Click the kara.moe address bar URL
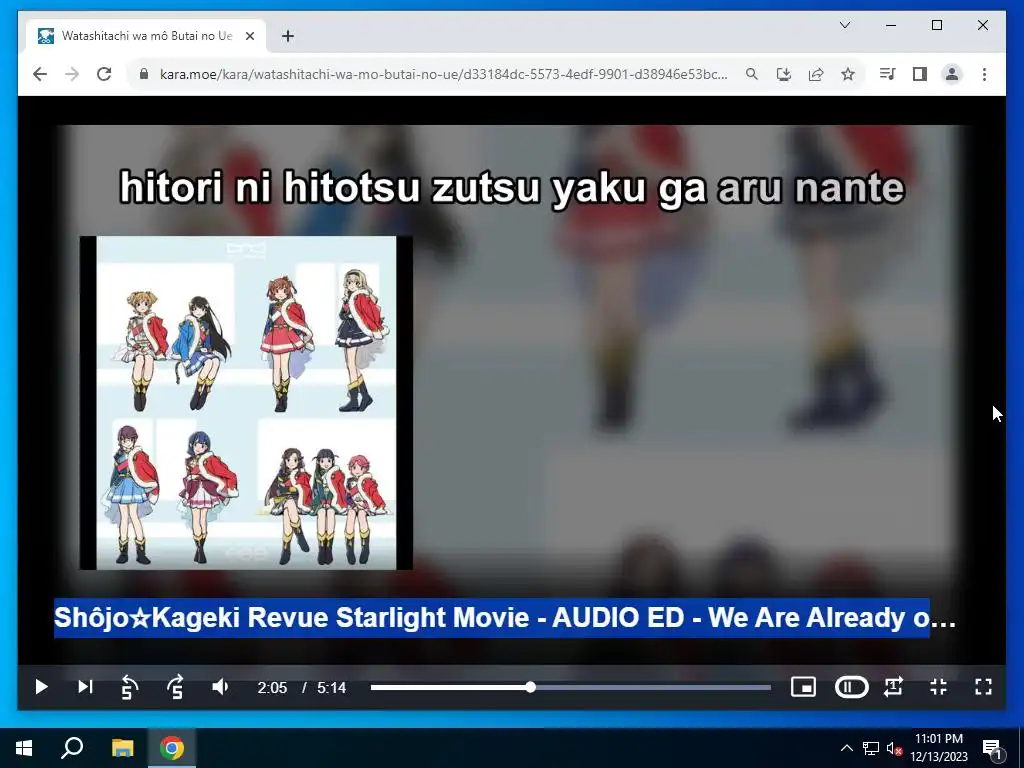The width and height of the screenshot is (1024, 768). [443, 74]
